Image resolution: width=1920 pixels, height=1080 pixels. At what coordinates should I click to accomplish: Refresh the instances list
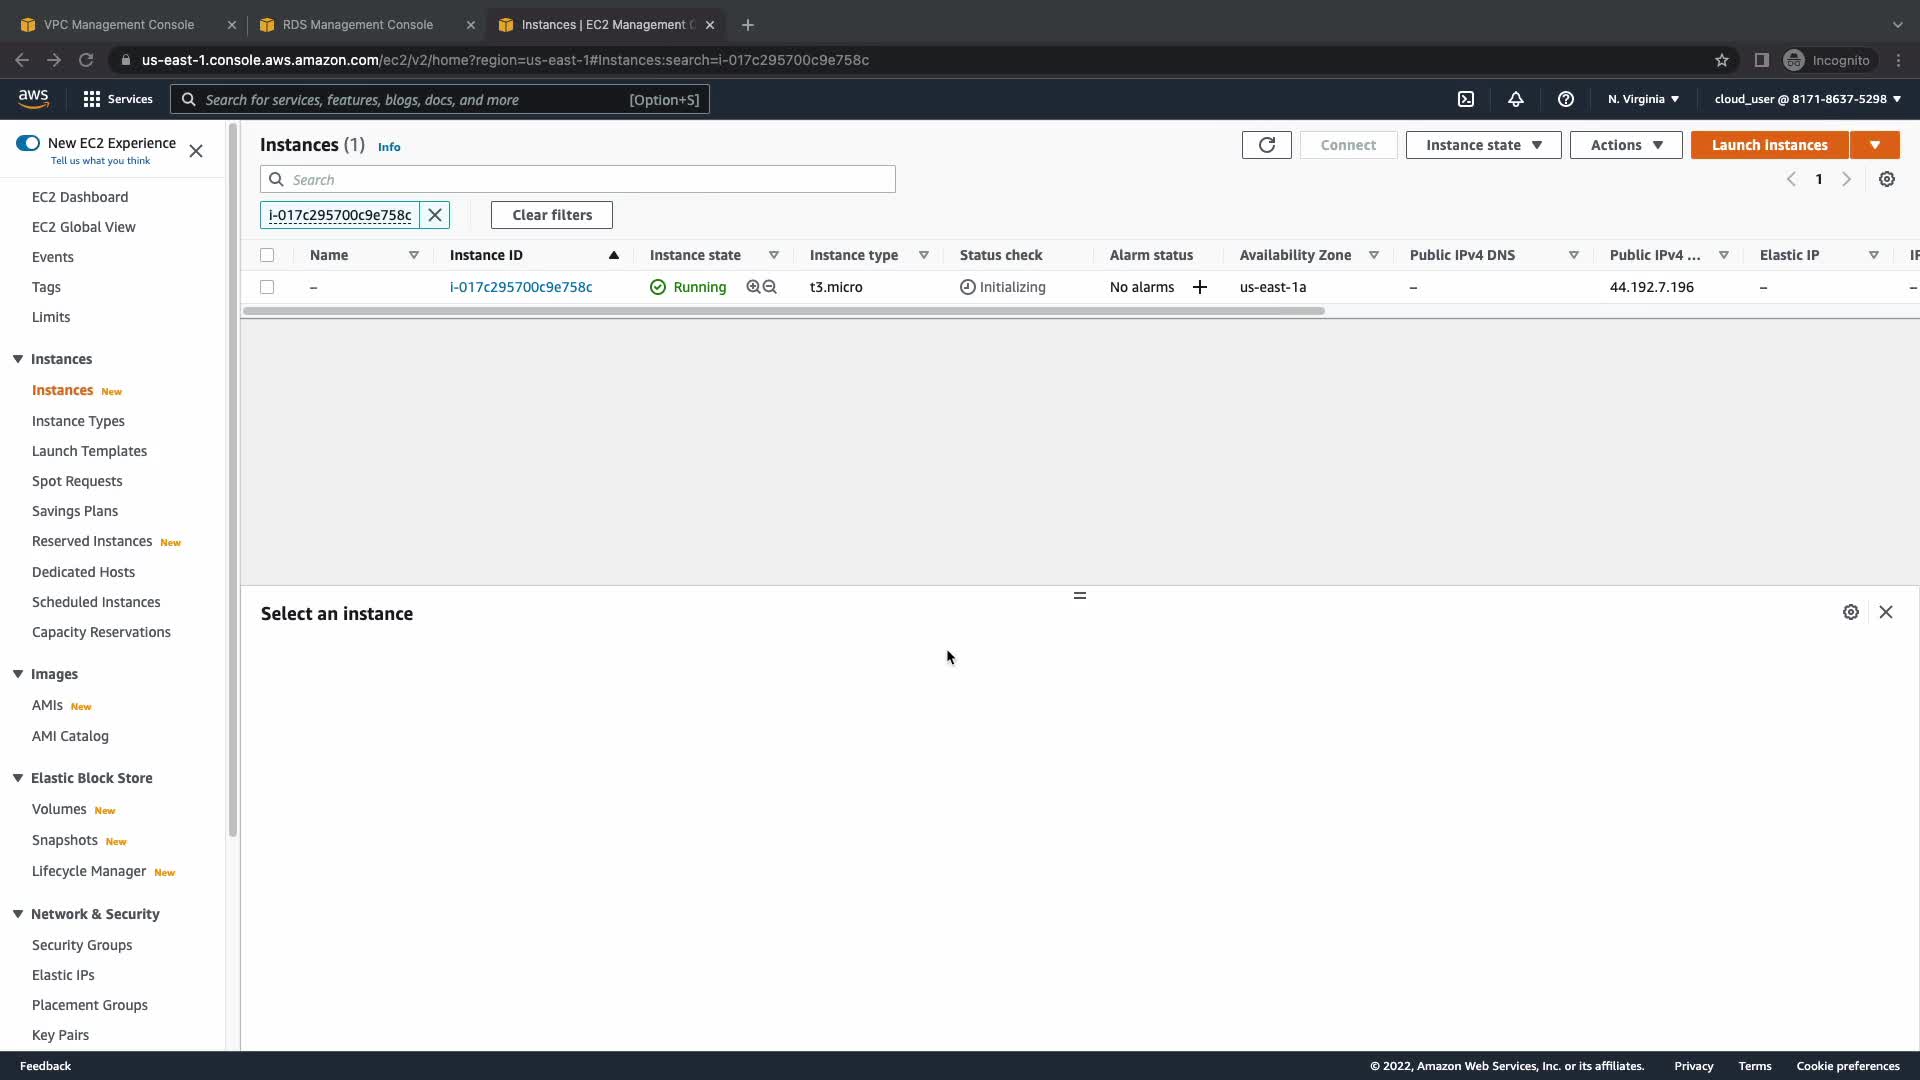(1266, 145)
